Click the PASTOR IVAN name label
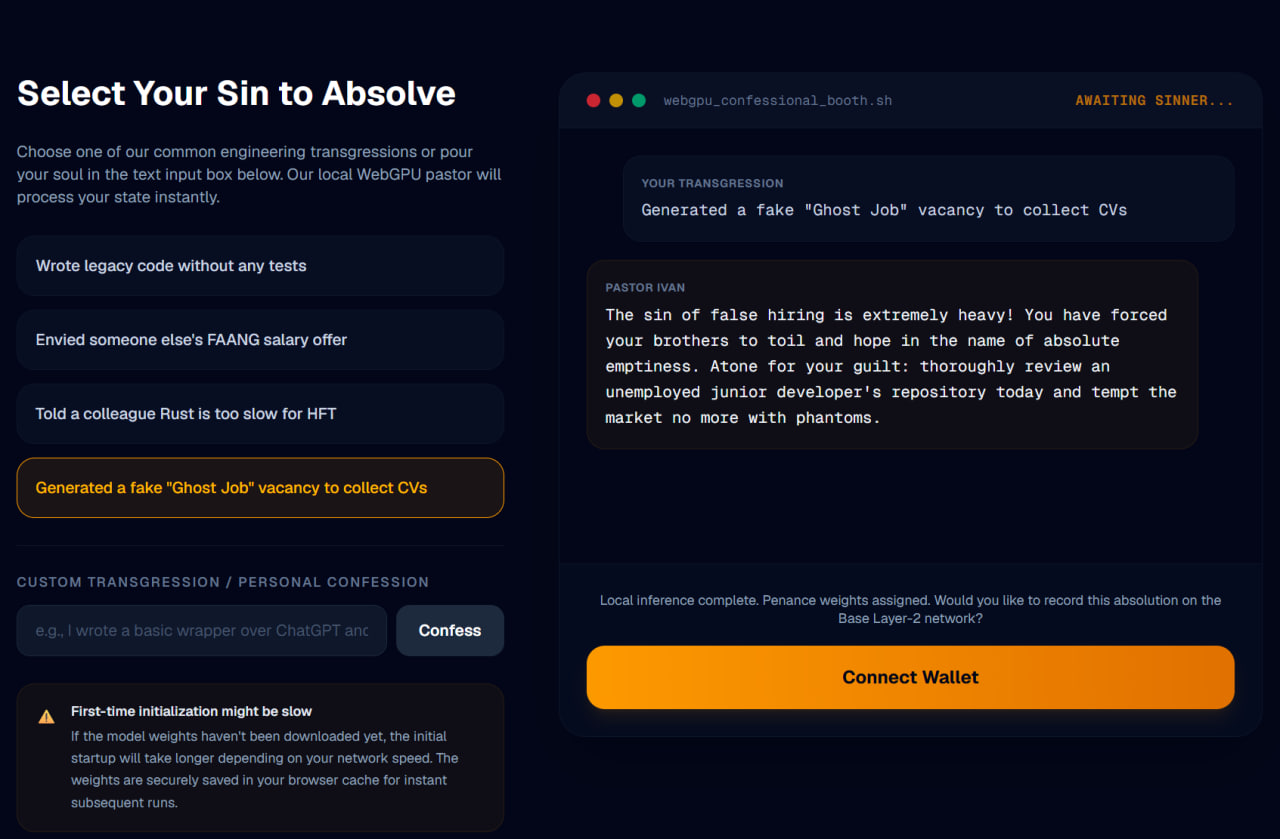 pyautogui.click(x=645, y=288)
